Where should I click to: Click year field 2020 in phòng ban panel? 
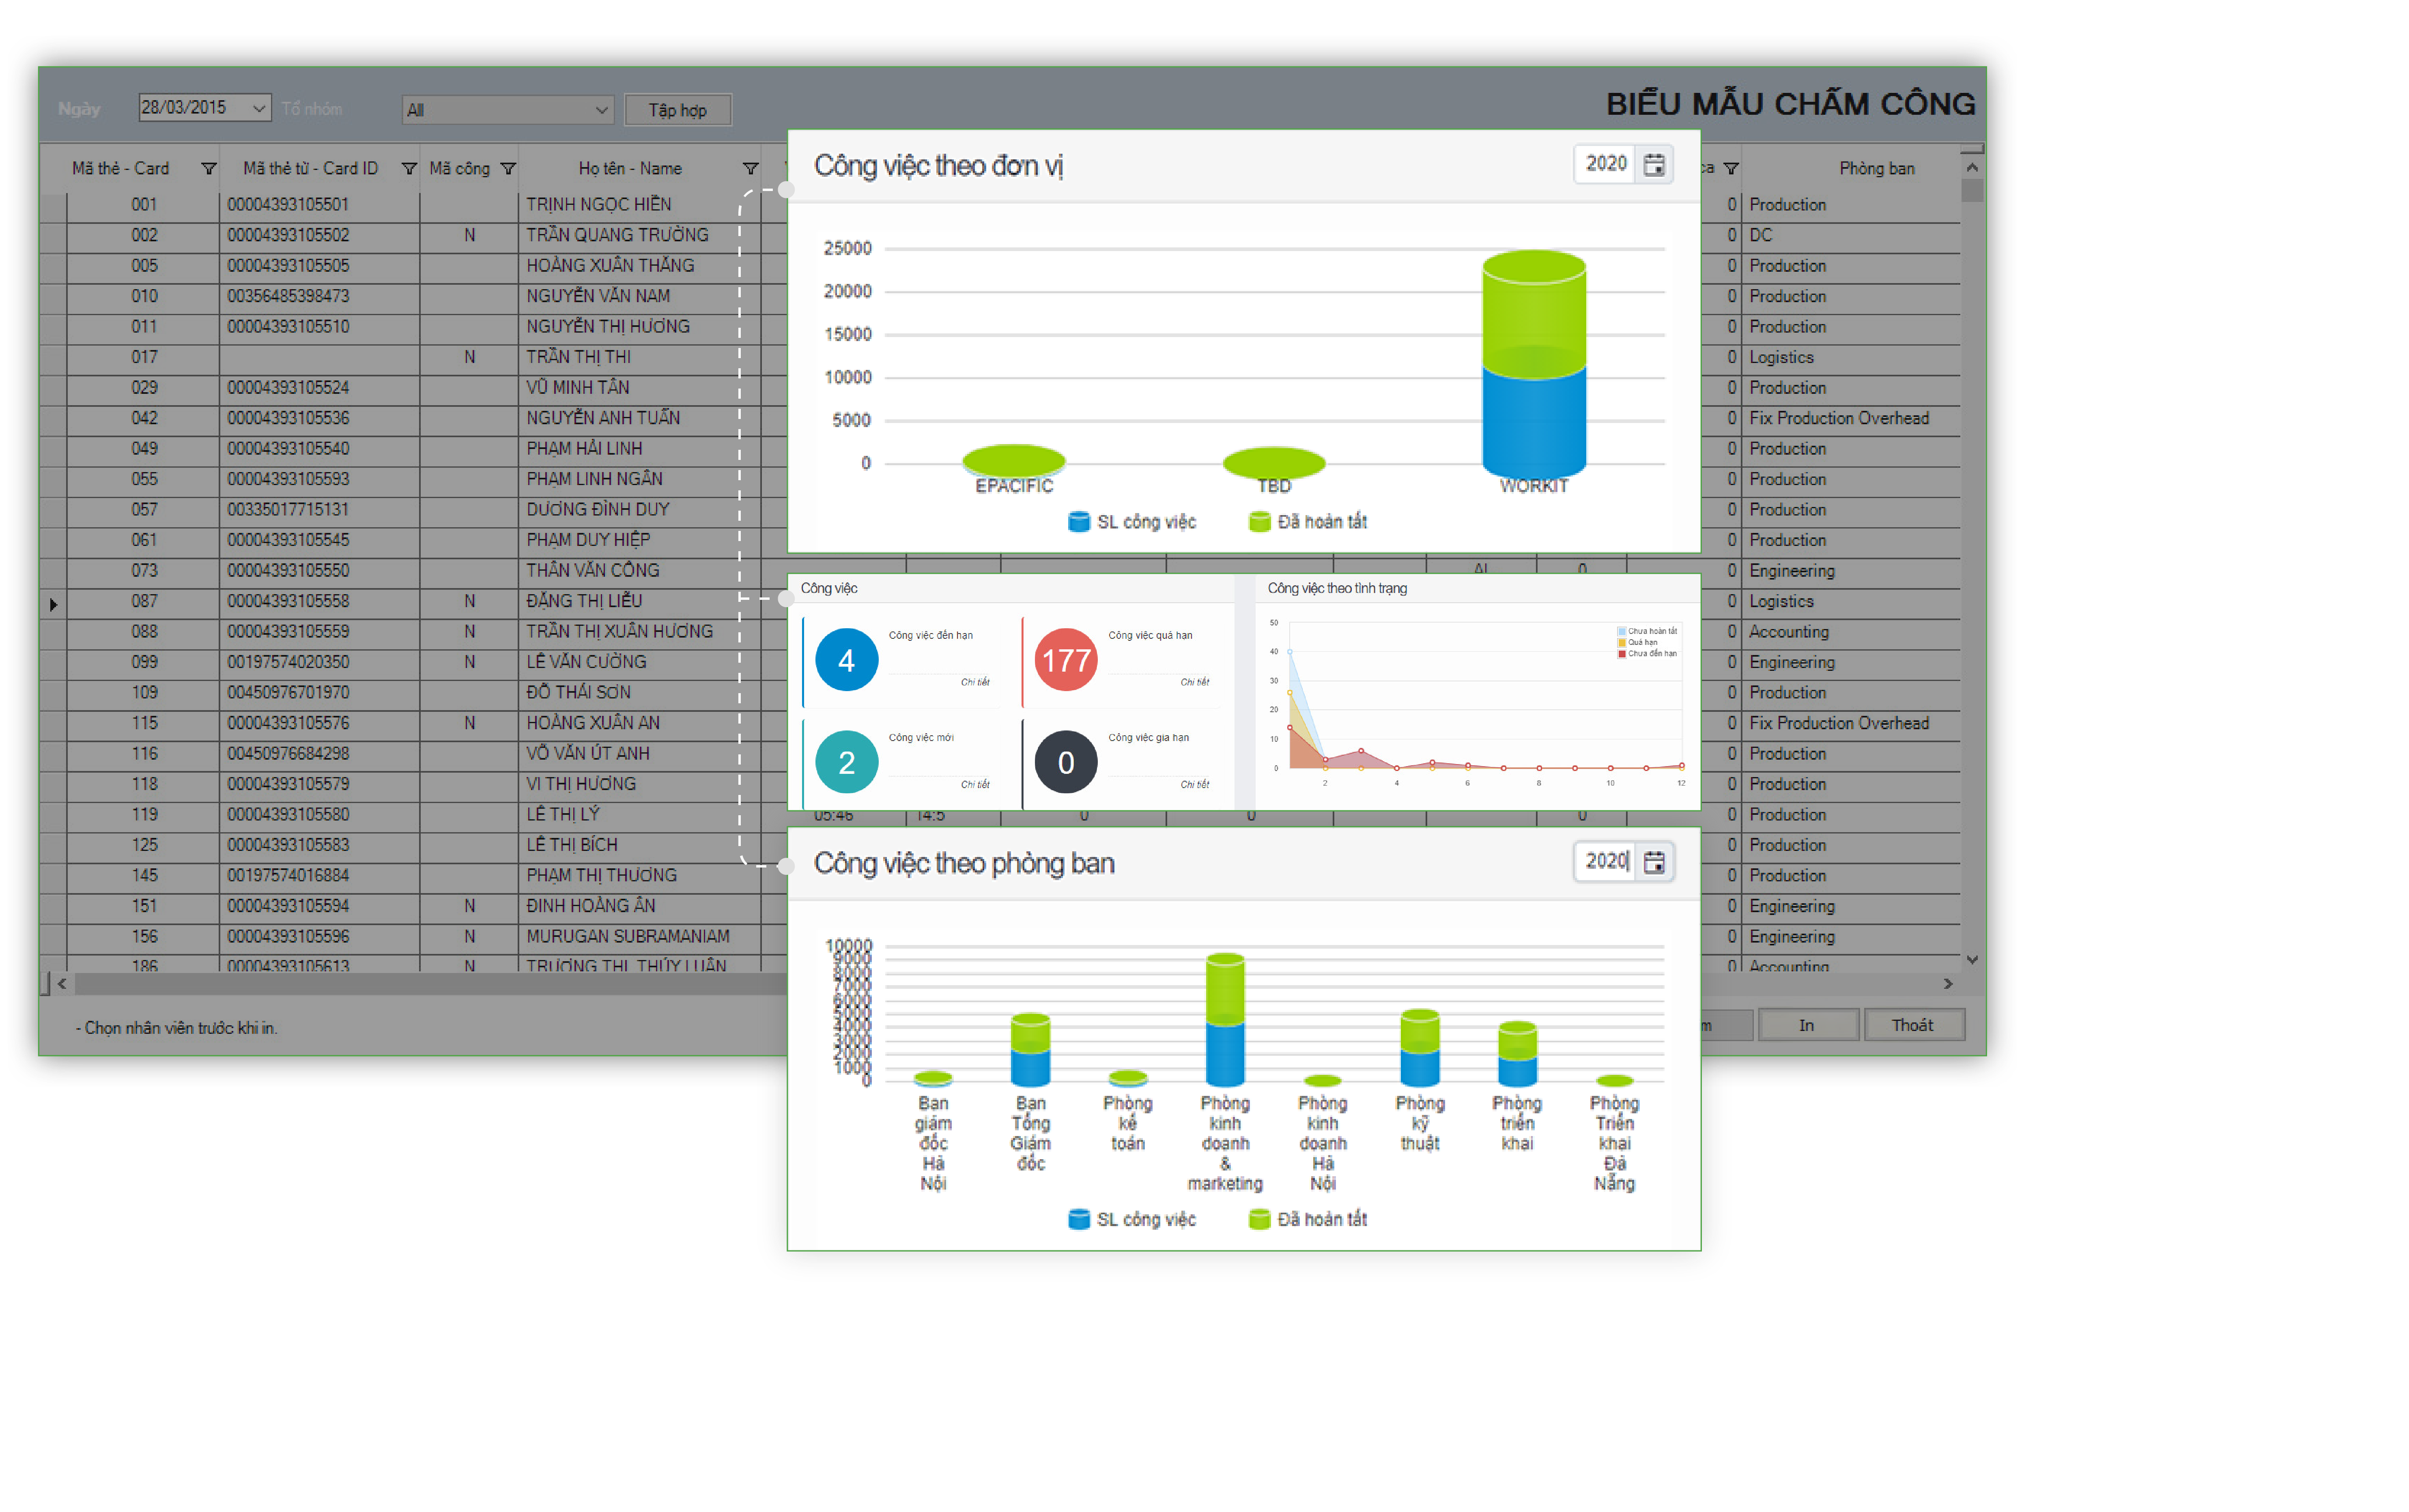pos(1606,862)
